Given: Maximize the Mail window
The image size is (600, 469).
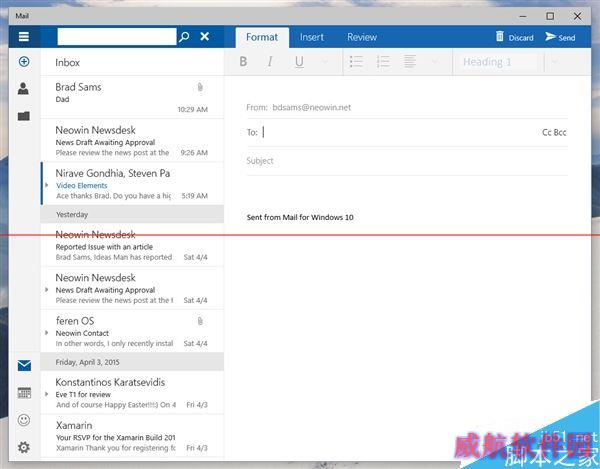Looking at the screenshot, I should (550, 16).
